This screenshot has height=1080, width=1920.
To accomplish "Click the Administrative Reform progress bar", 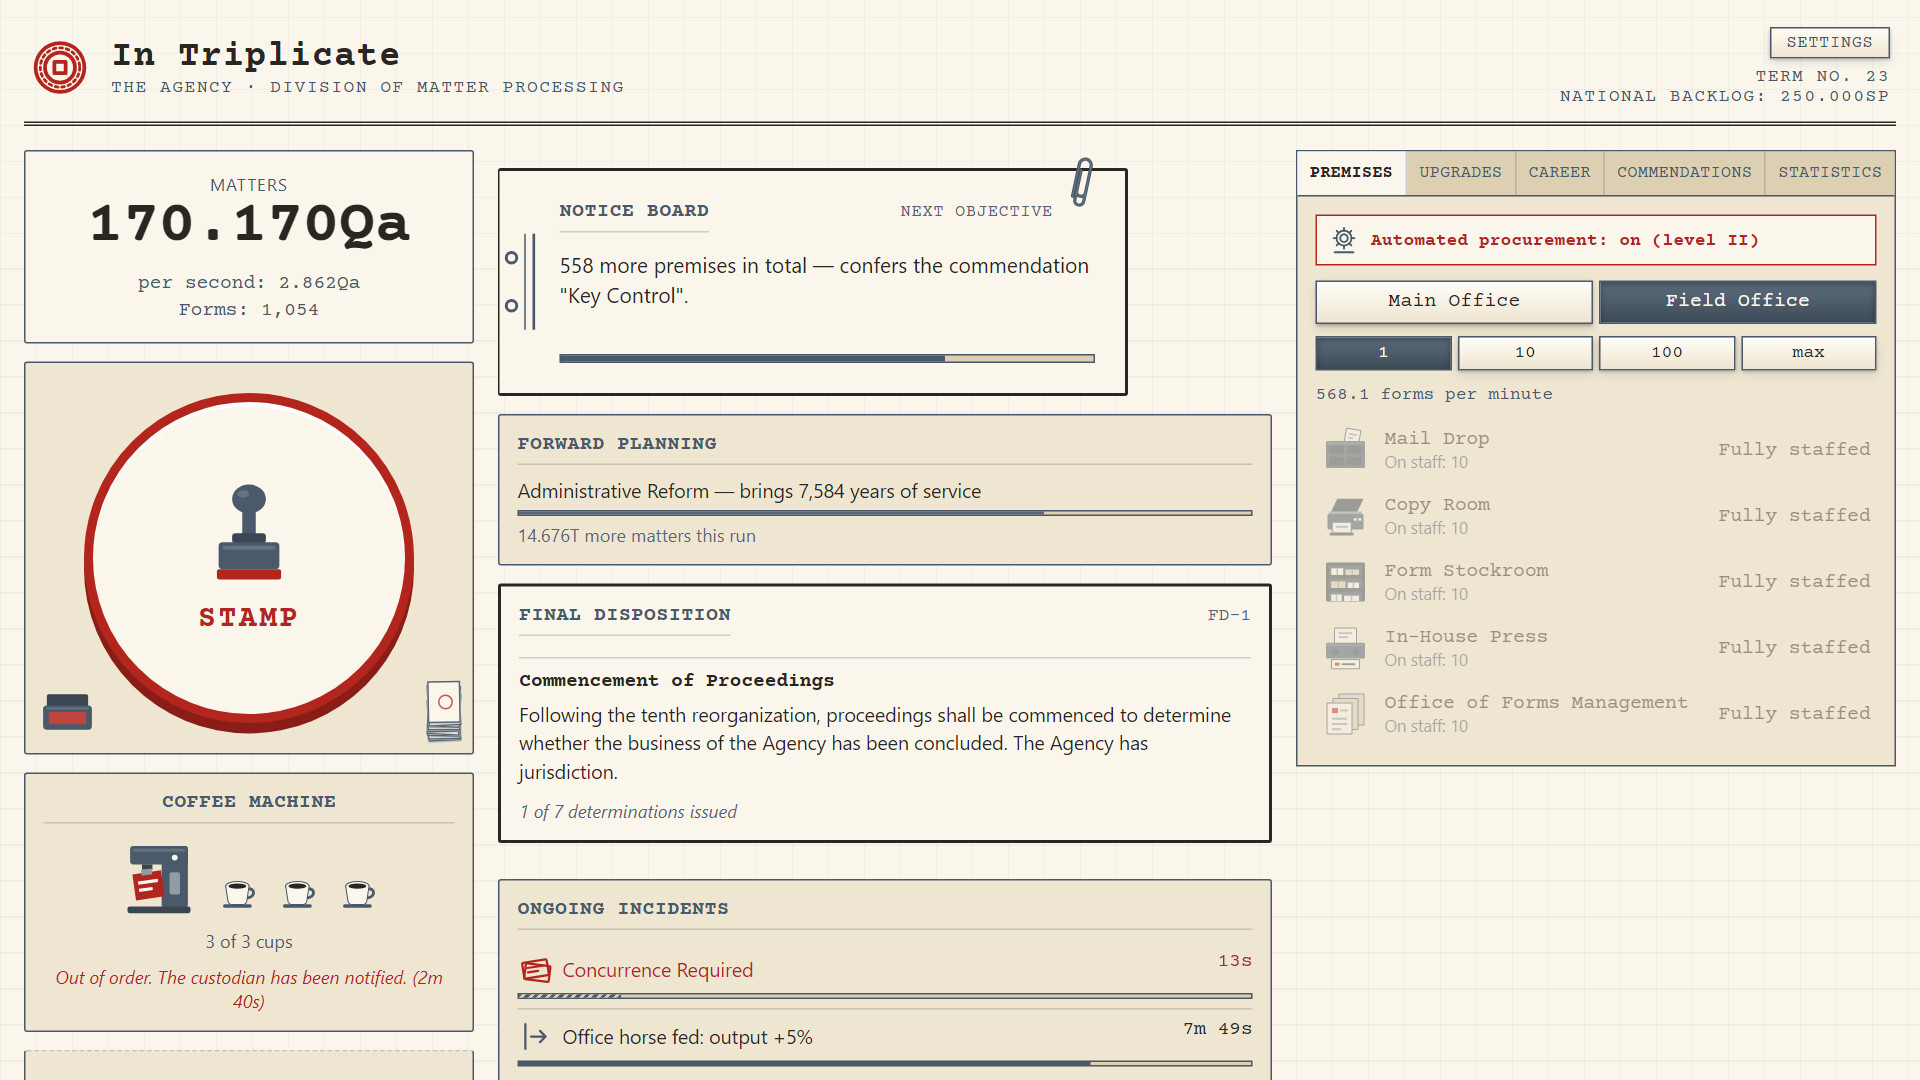I will (x=884, y=513).
